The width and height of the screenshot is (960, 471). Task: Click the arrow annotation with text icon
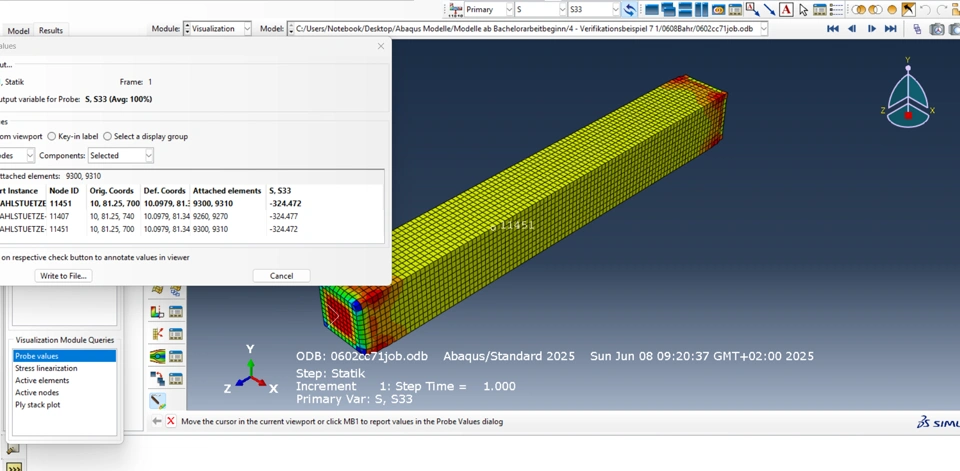point(752,10)
